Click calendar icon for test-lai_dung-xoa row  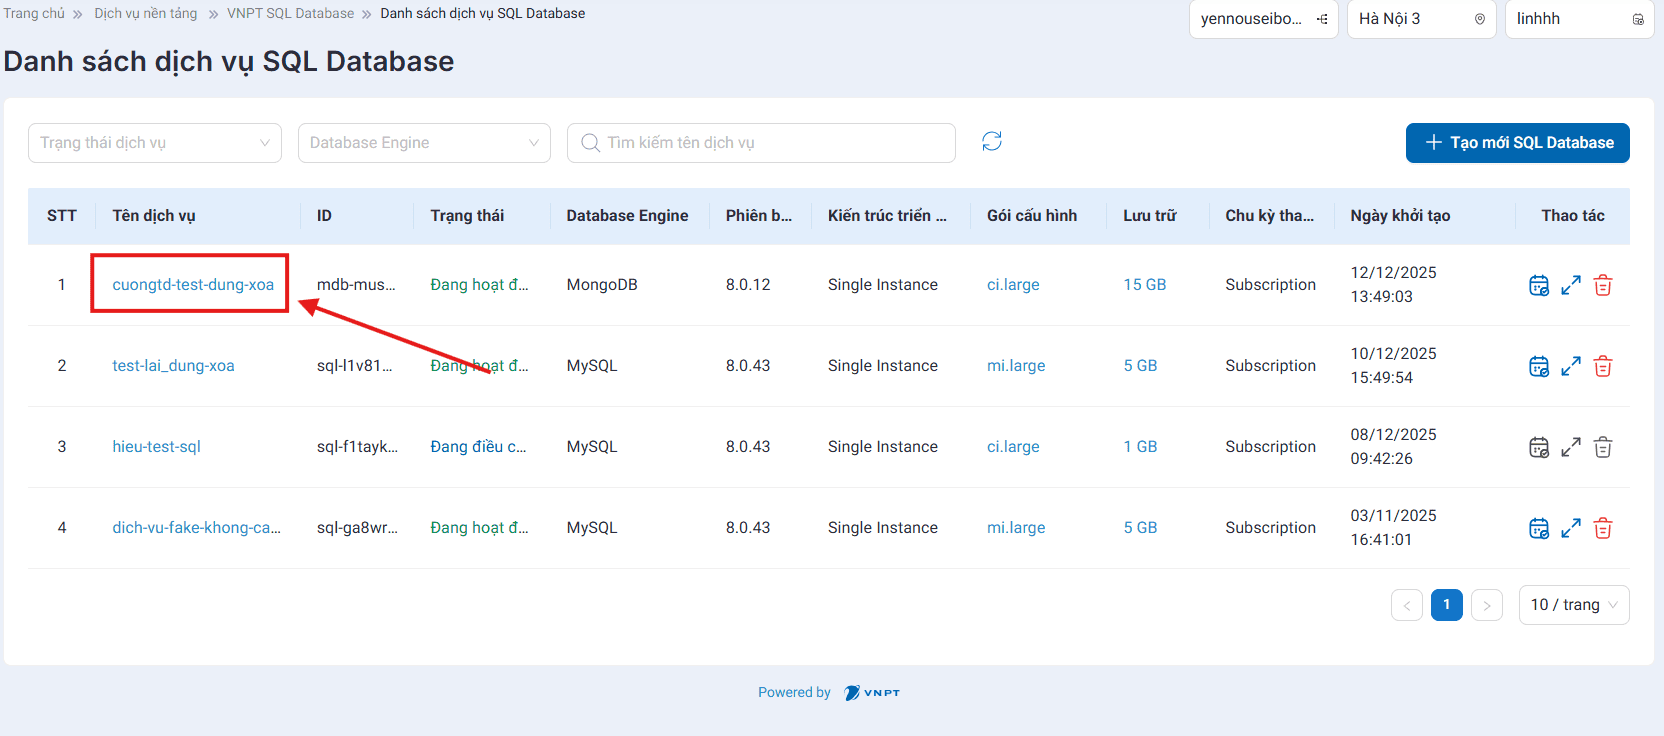pyautogui.click(x=1539, y=366)
